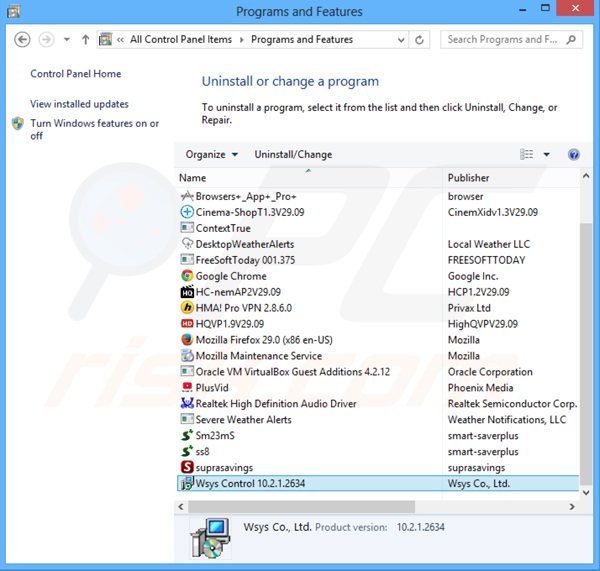Open window system menu icon in title bar
This screenshot has height=571, width=600.
tap(13, 11)
